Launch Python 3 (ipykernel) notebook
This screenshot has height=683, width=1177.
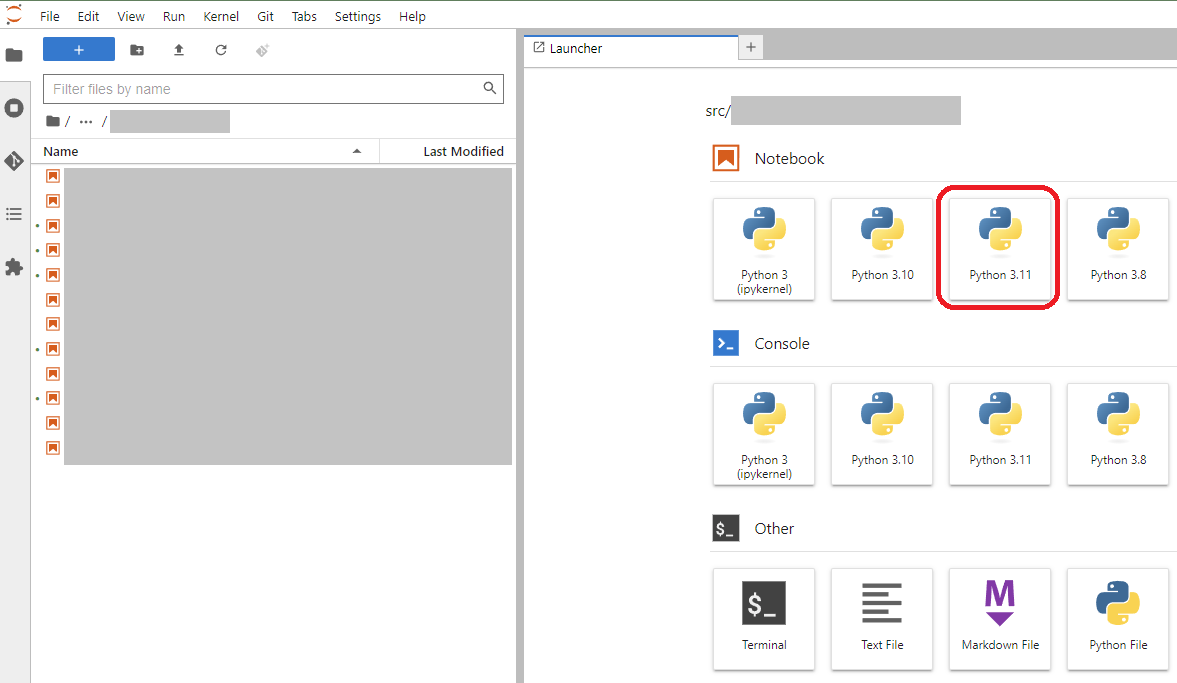pyautogui.click(x=764, y=249)
